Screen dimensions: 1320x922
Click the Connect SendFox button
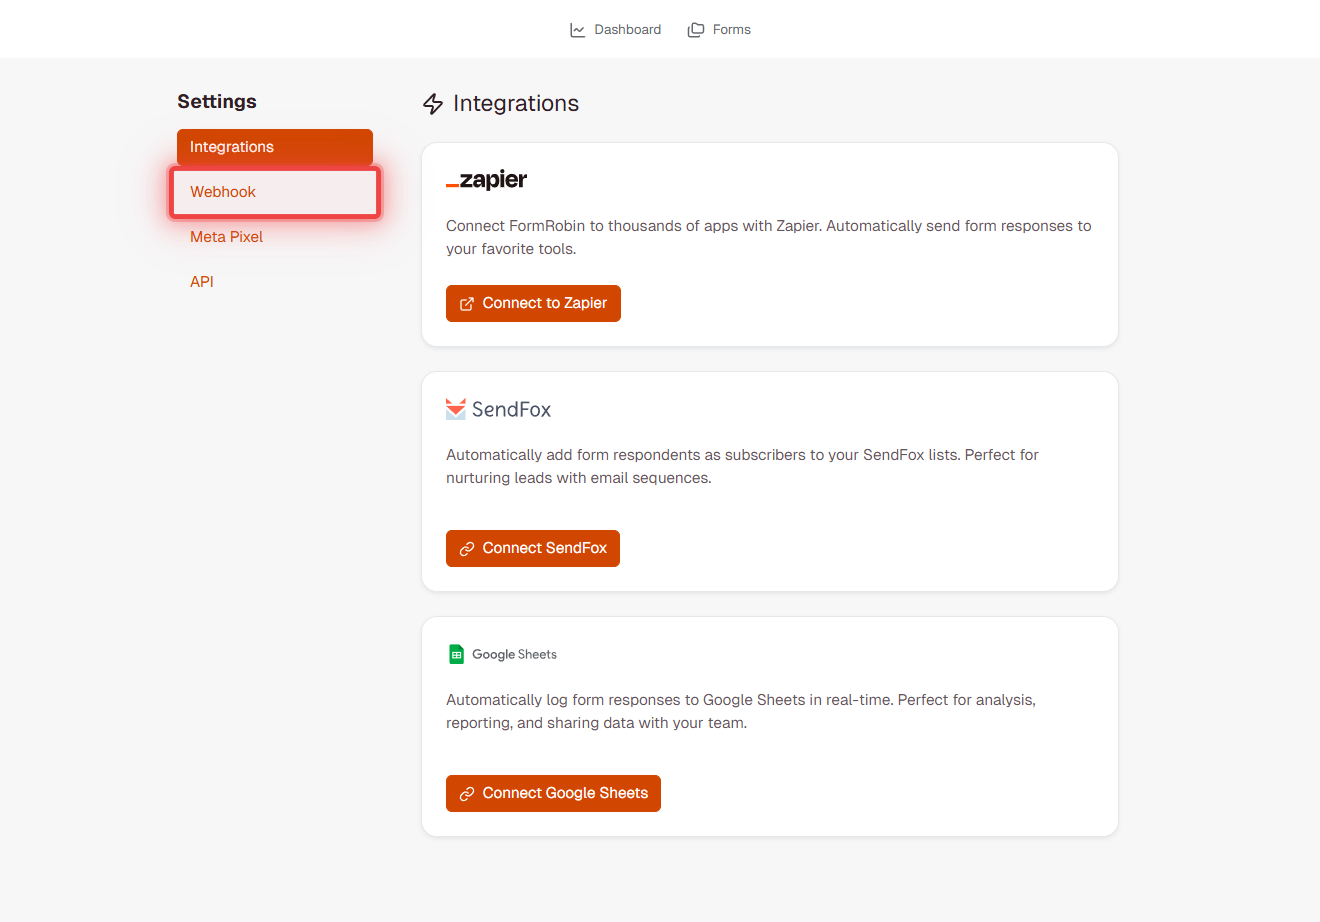pos(532,548)
